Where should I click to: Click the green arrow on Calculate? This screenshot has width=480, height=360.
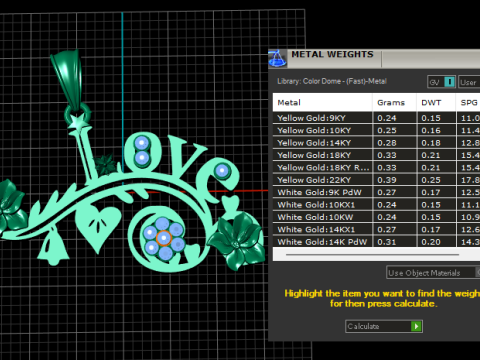(416, 326)
